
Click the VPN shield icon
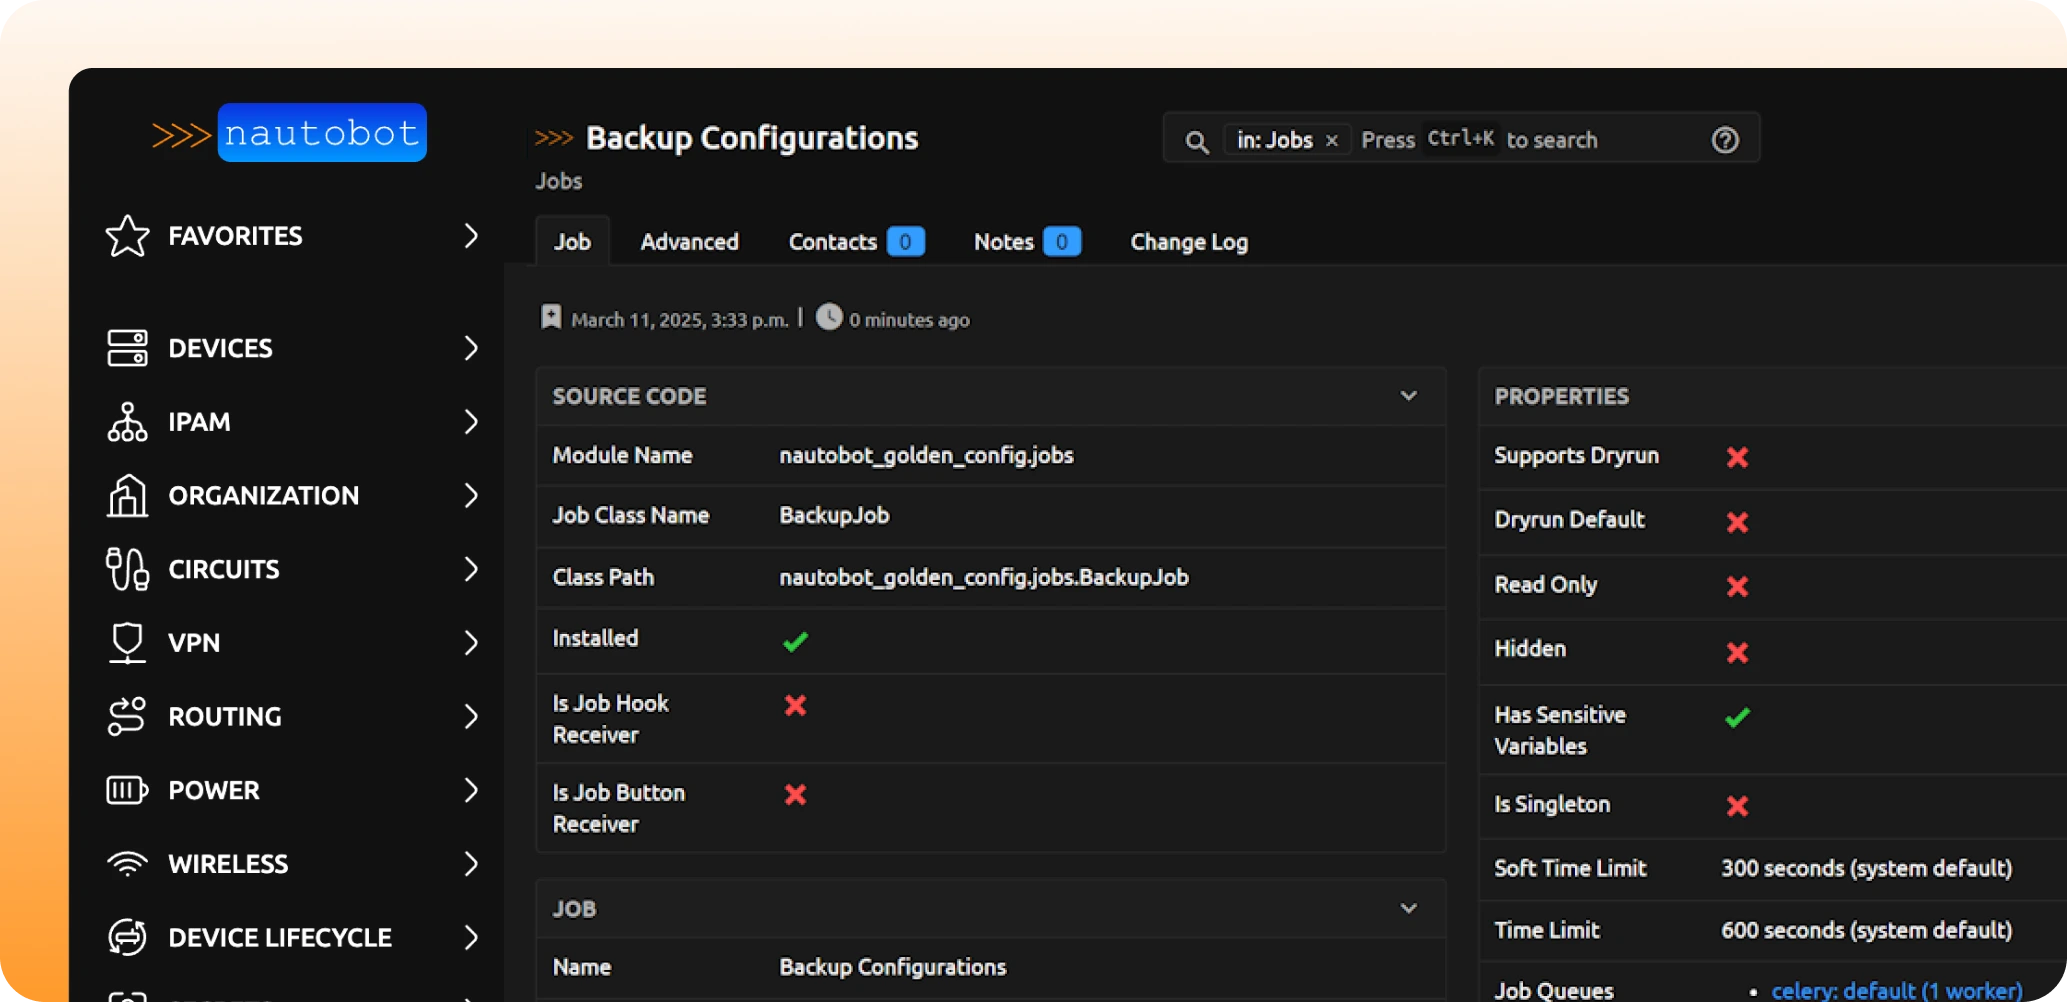pos(127,643)
